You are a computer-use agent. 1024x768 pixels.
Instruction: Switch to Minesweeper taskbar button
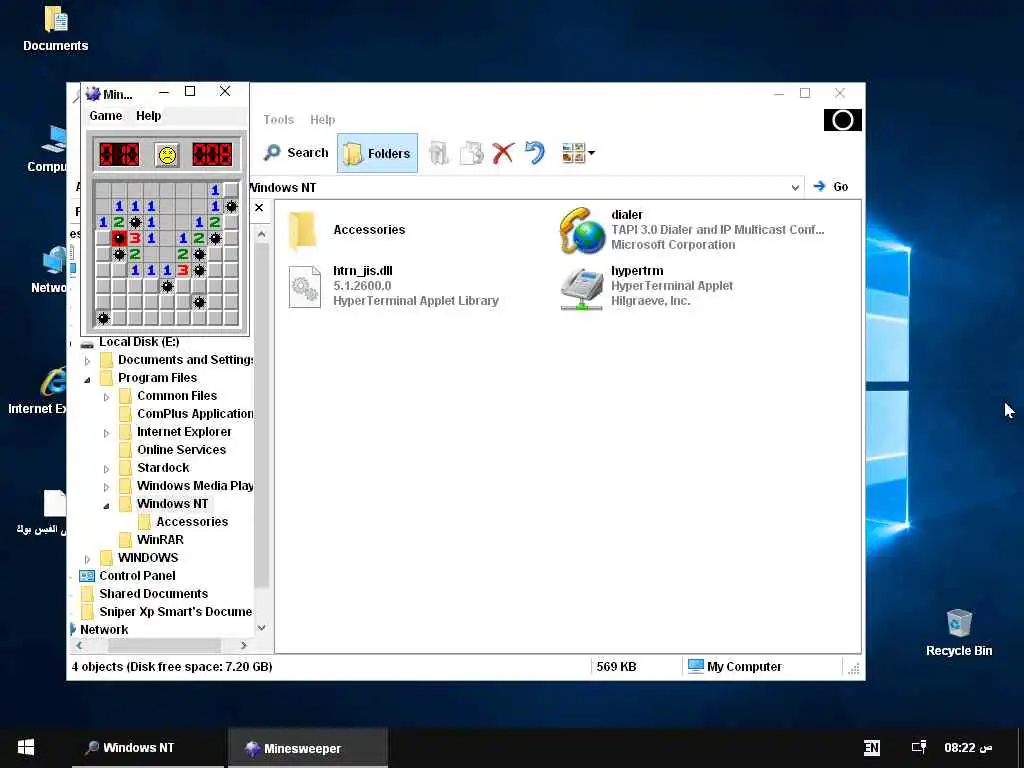point(308,748)
